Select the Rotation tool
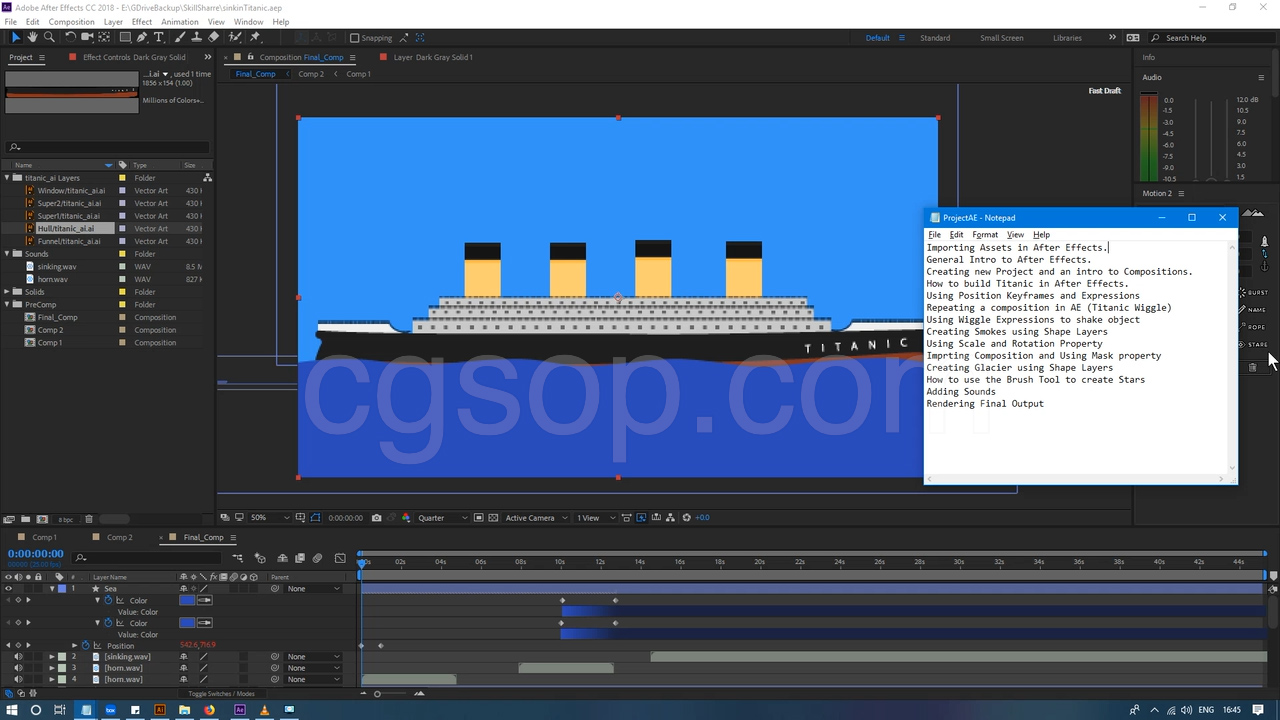 pos(70,38)
